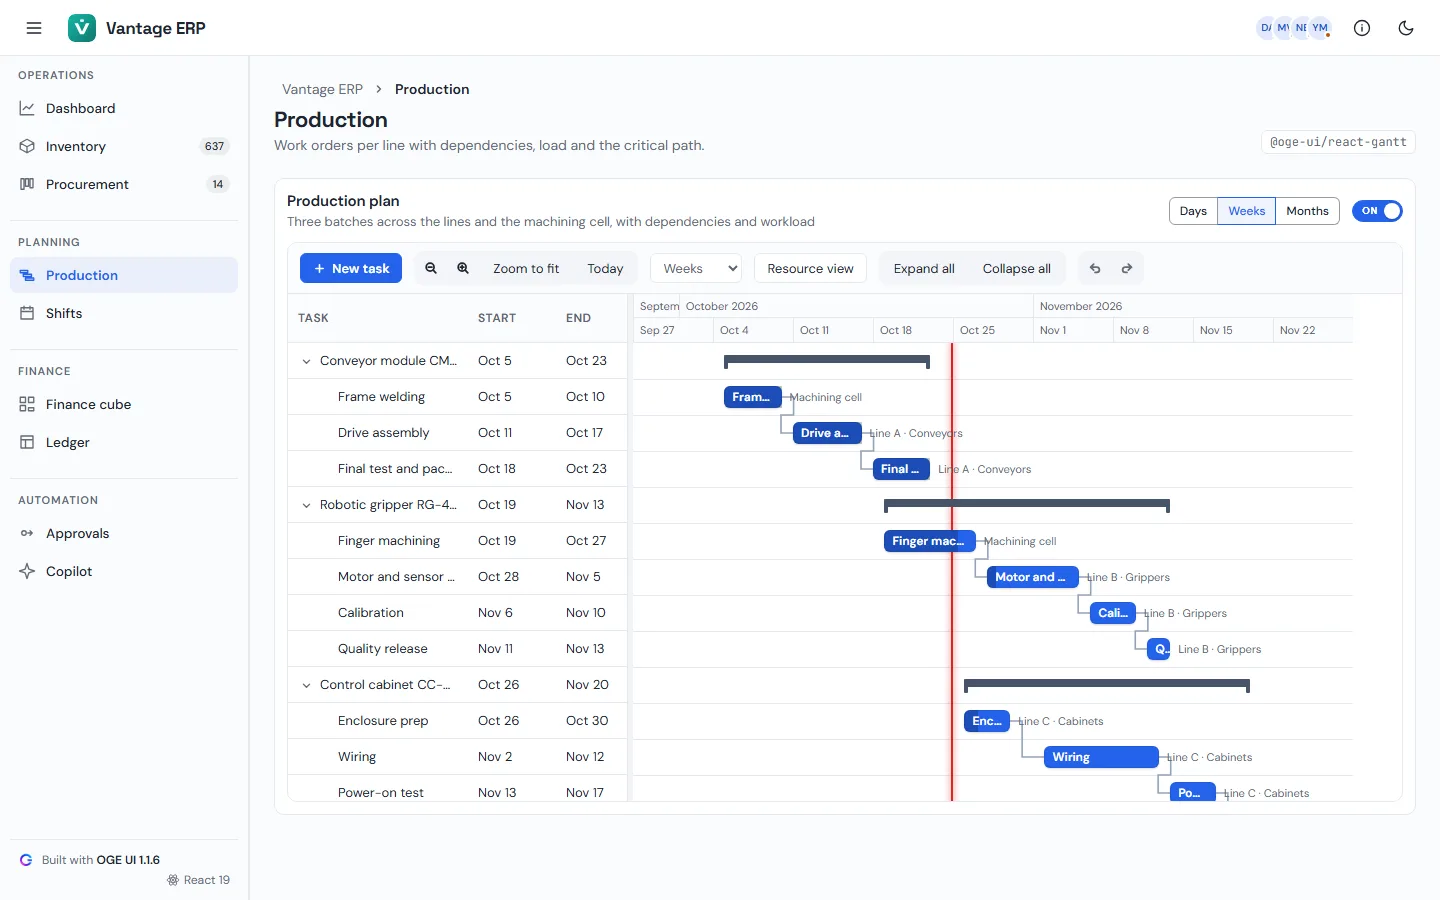Viewport: 1440px width, 900px height.
Task: Click the Finance cube grid icon
Action: (x=27, y=404)
